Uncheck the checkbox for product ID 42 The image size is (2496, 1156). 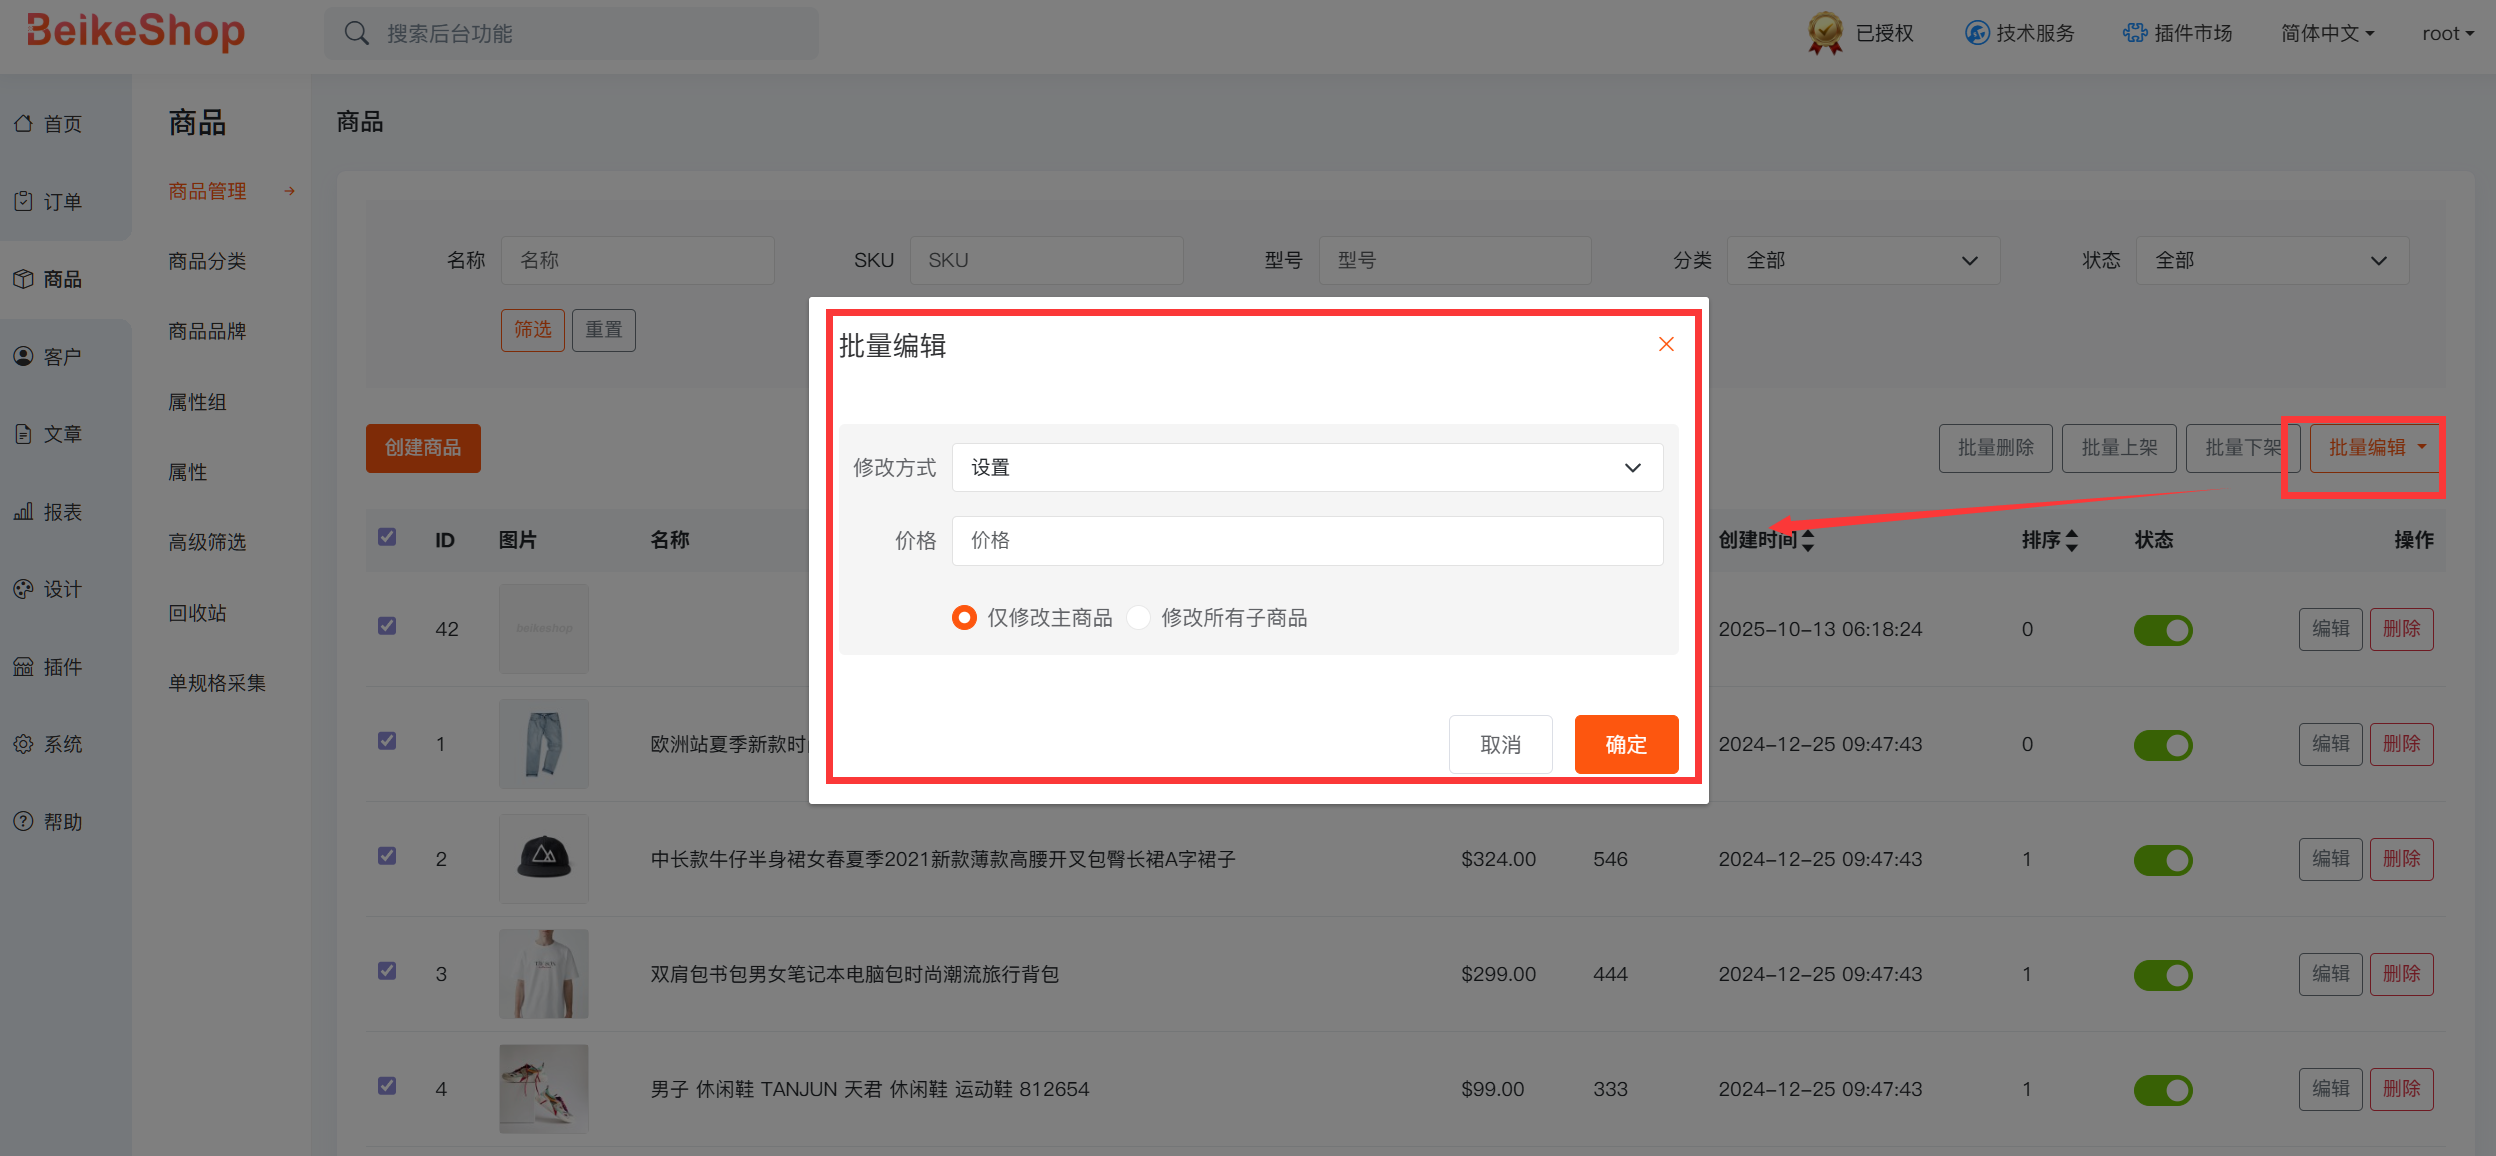coord(387,626)
